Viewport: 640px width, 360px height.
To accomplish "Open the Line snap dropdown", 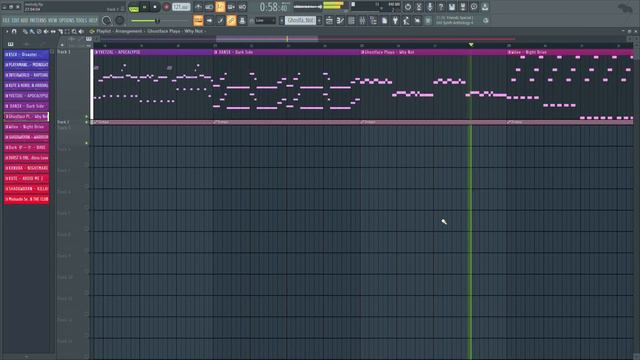I will 265,20.
